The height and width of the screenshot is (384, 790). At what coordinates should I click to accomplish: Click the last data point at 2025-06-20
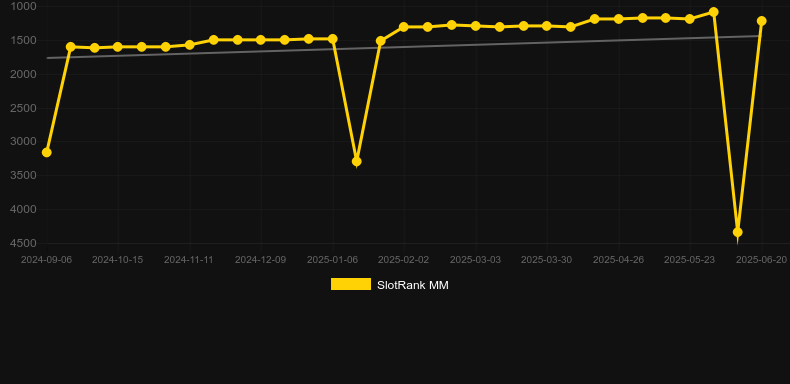[761, 21]
